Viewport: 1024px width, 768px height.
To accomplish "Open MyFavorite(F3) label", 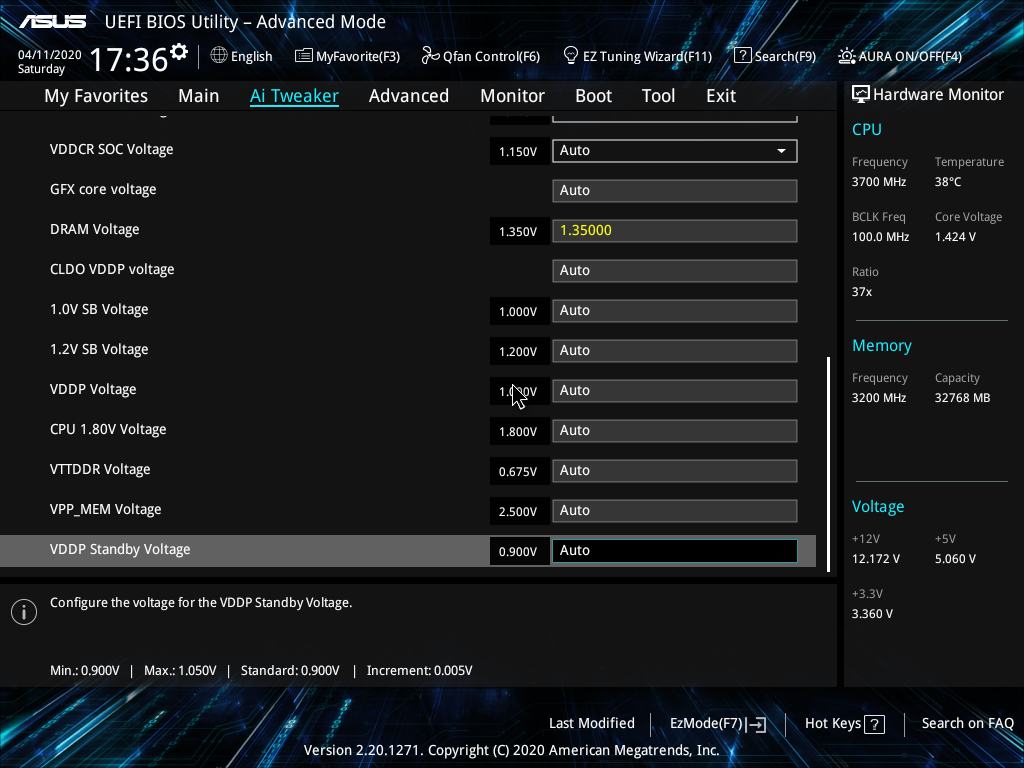I will click(358, 56).
